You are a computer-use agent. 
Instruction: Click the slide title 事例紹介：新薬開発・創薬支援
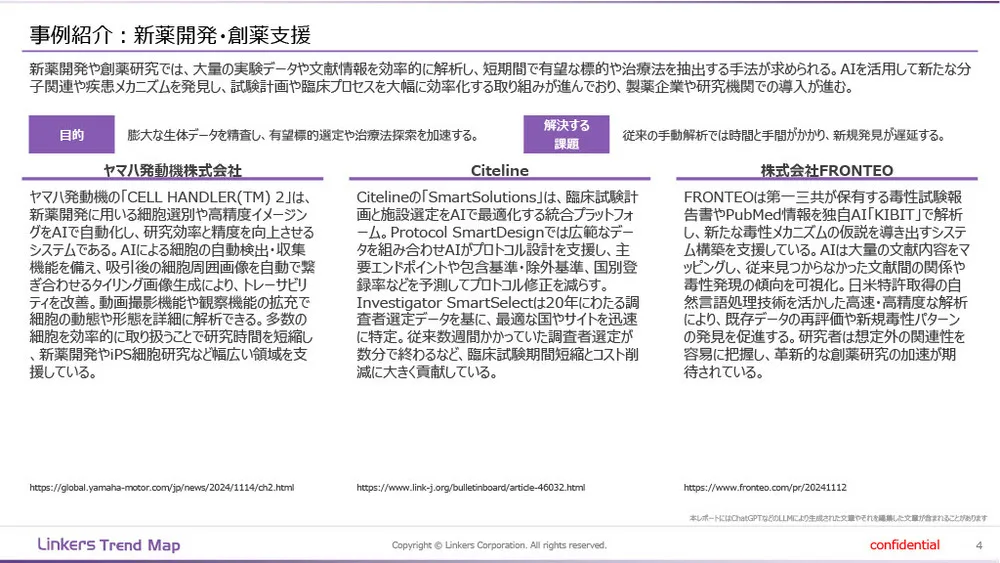pyautogui.click(x=169, y=36)
